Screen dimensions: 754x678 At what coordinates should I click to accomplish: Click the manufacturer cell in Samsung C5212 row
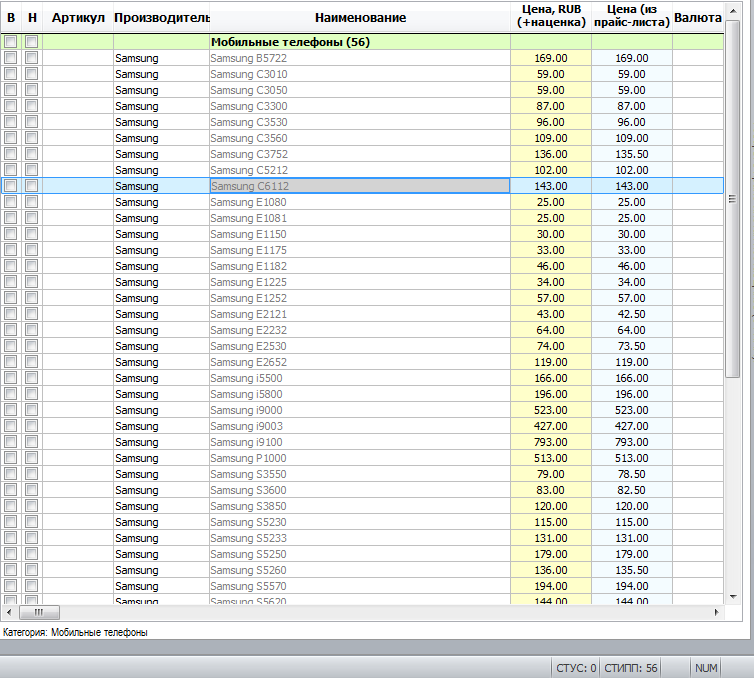(x=162, y=170)
